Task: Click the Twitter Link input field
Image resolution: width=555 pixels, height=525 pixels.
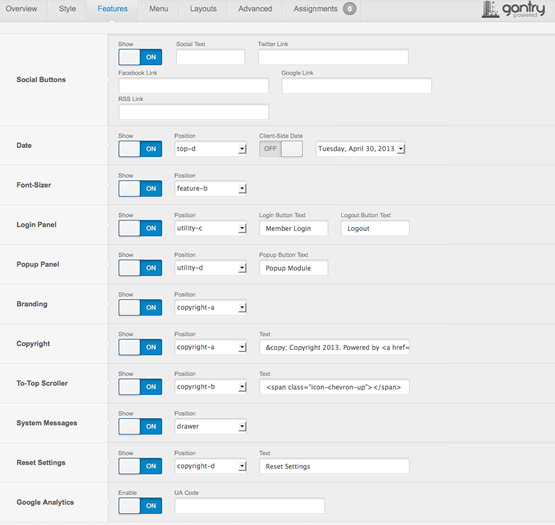Action: (x=333, y=57)
